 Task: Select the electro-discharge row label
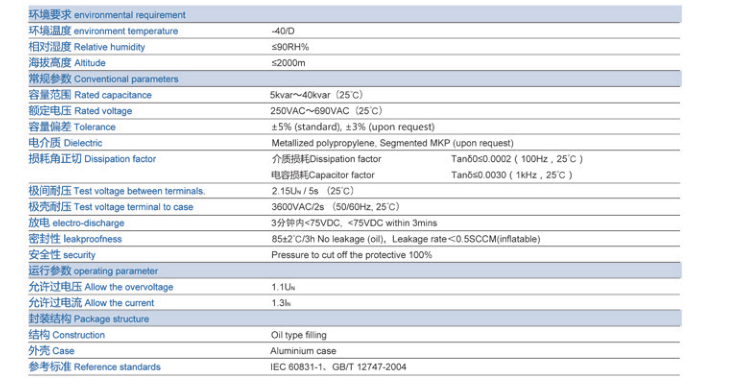pos(76,223)
